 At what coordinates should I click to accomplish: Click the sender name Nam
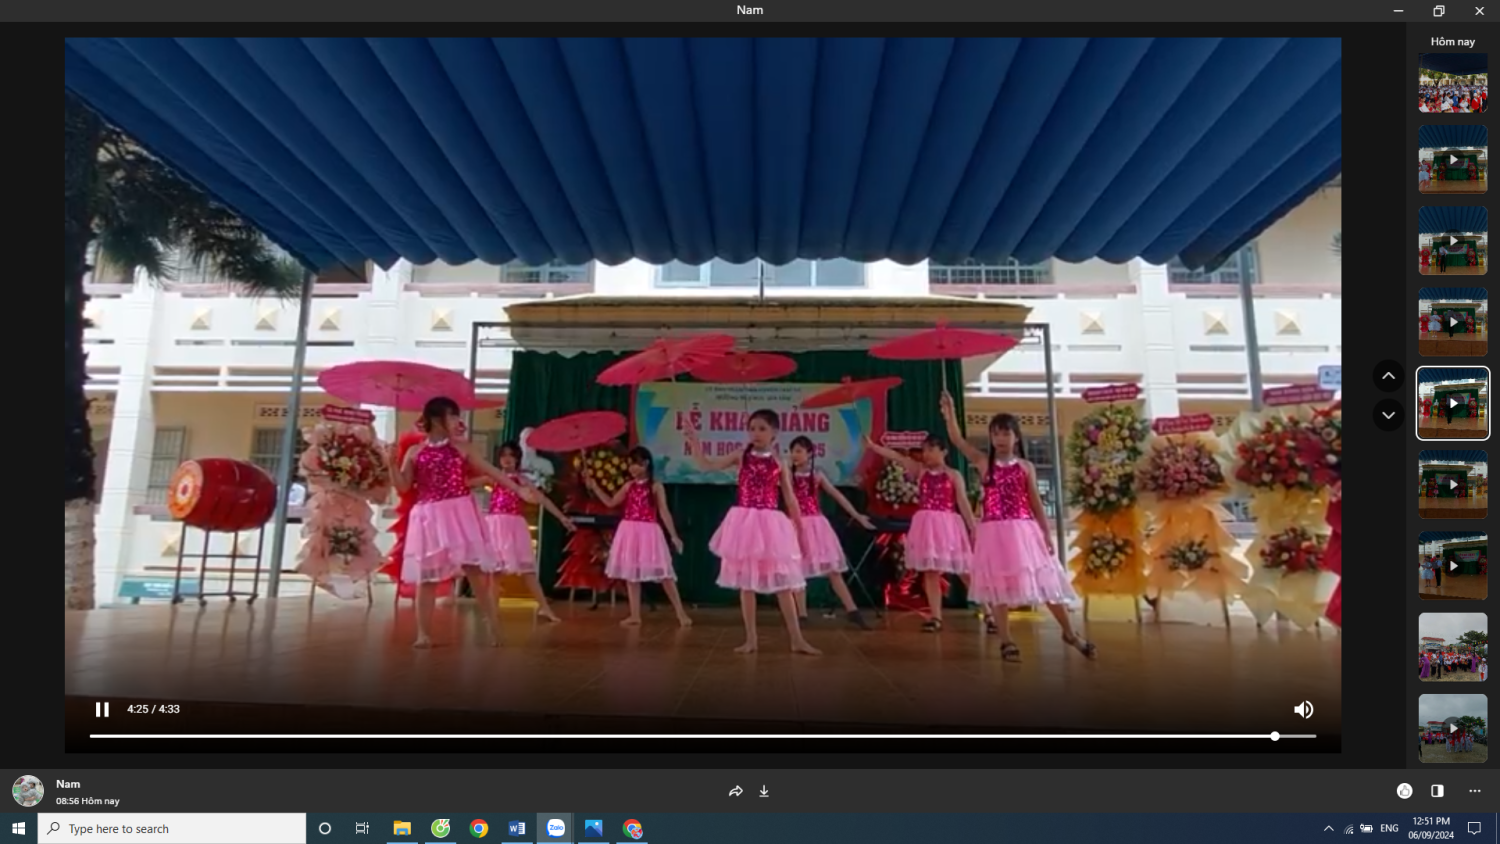68,784
